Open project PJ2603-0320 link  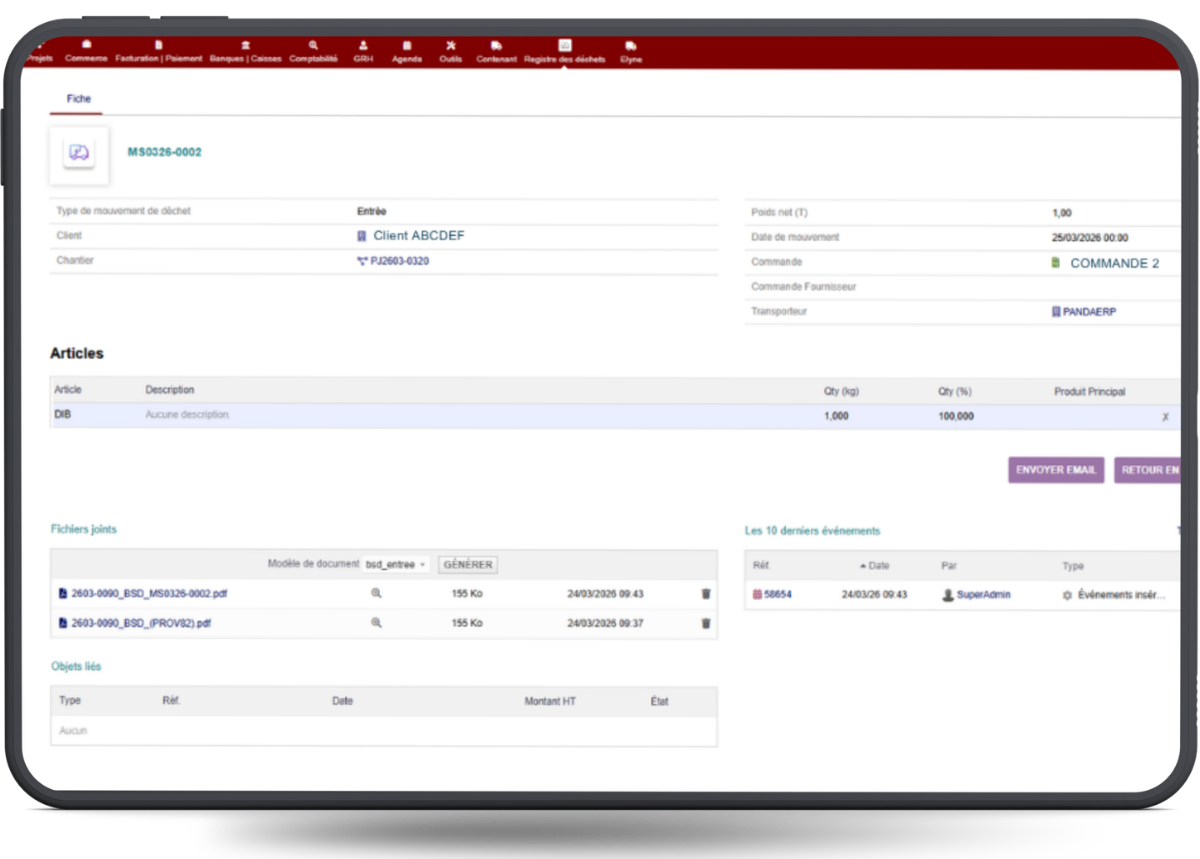[x=399, y=261]
